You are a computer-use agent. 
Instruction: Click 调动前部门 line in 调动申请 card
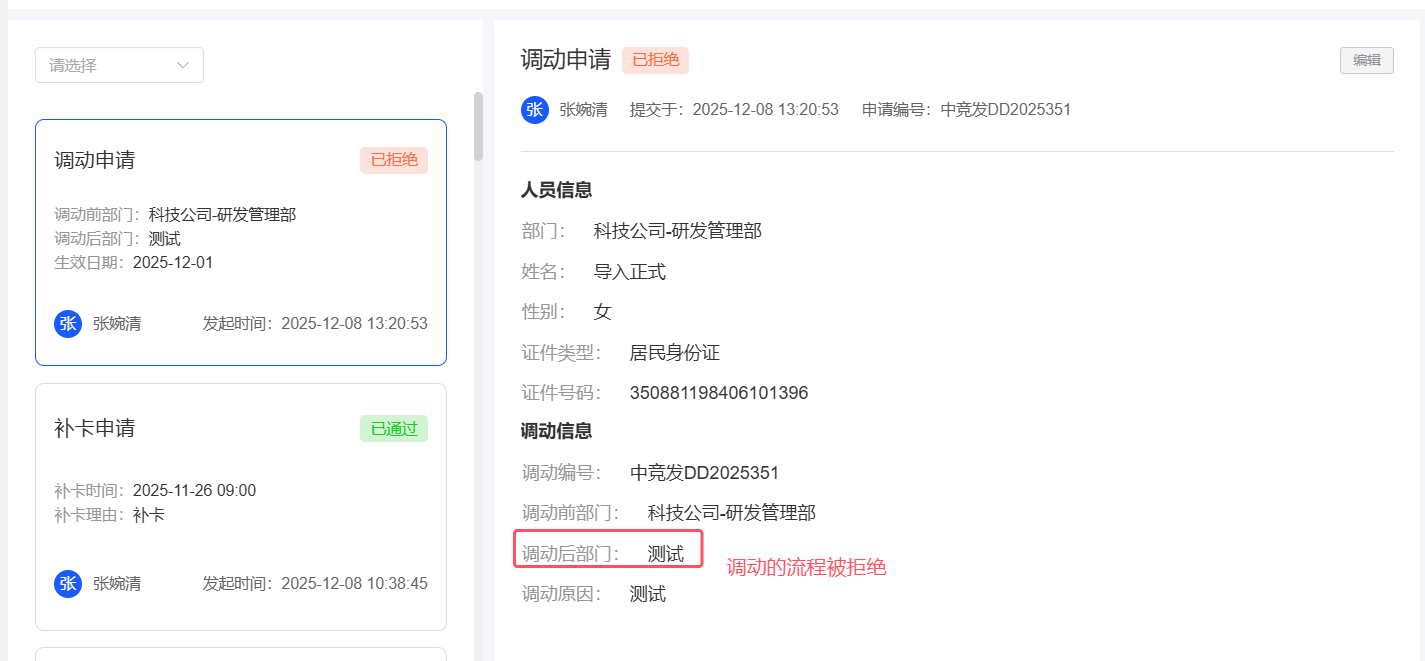(x=175, y=215)
